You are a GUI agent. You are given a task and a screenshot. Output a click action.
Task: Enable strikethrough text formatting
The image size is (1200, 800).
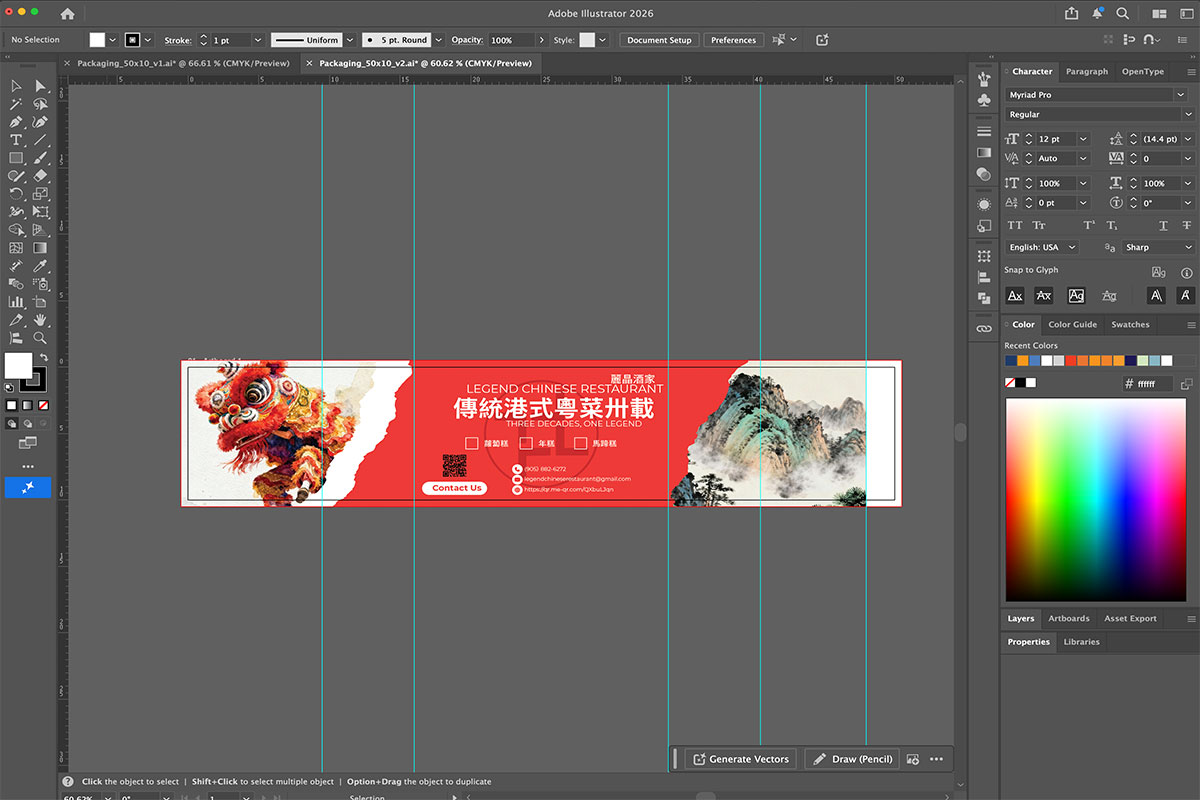1188,224
